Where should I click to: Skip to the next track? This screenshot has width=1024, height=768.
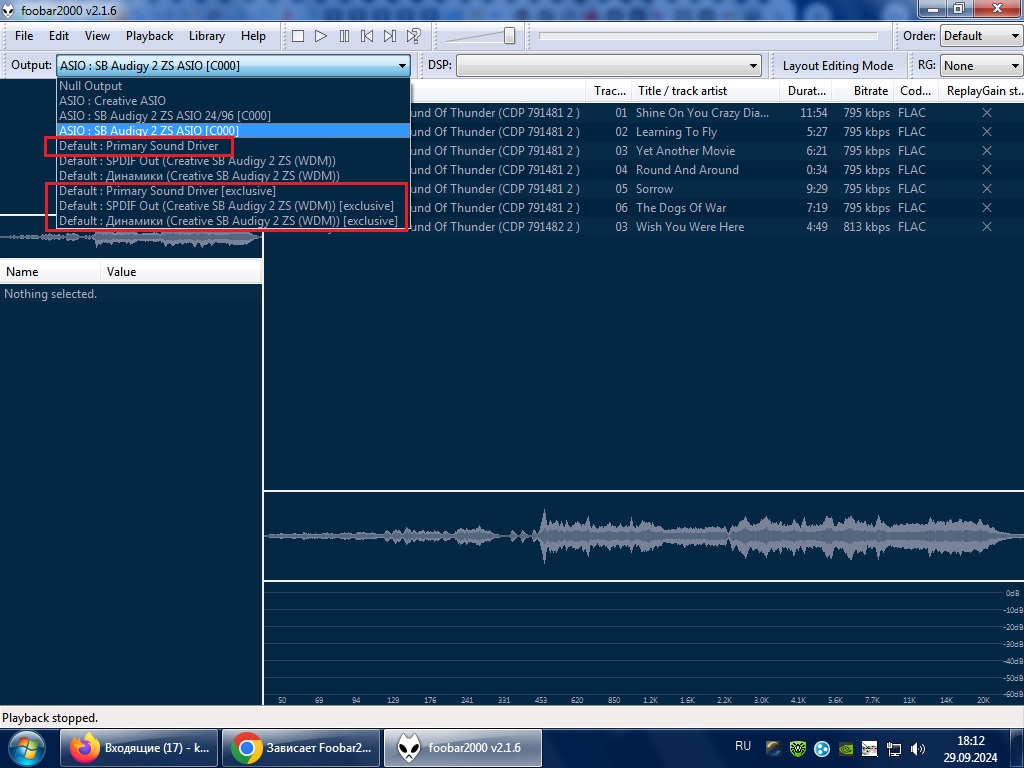pos(390,36)
